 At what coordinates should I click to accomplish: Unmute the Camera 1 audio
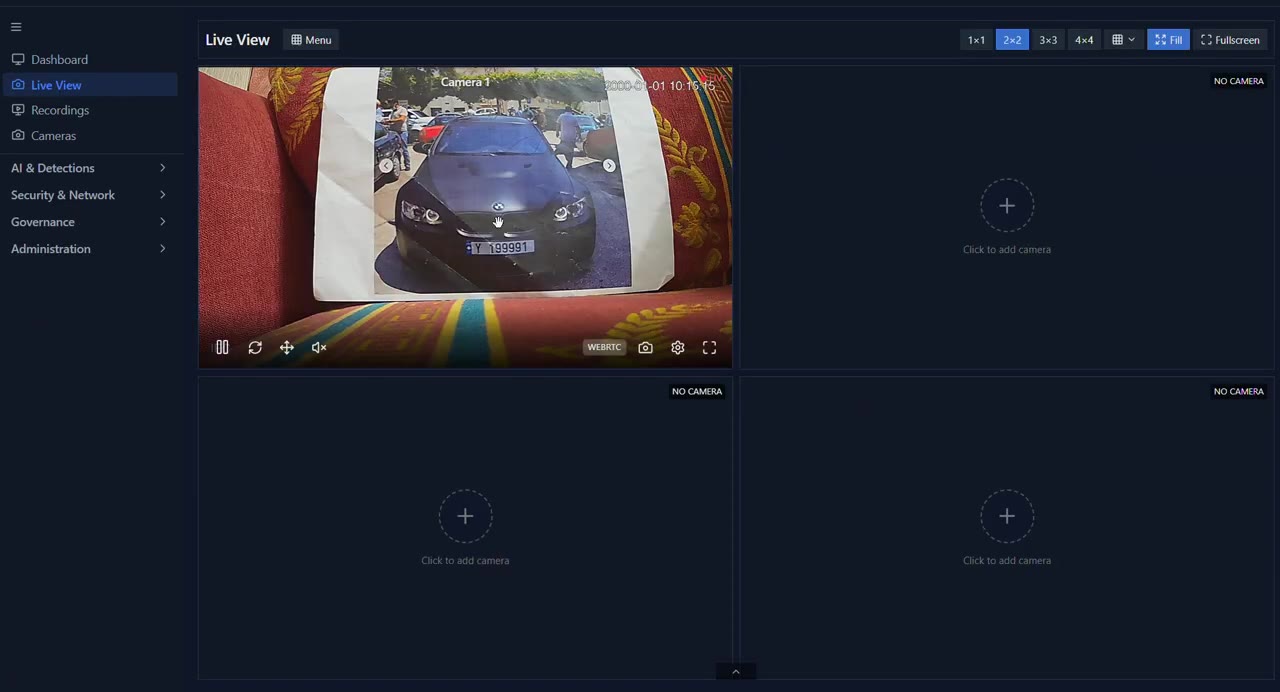[319, 347]
